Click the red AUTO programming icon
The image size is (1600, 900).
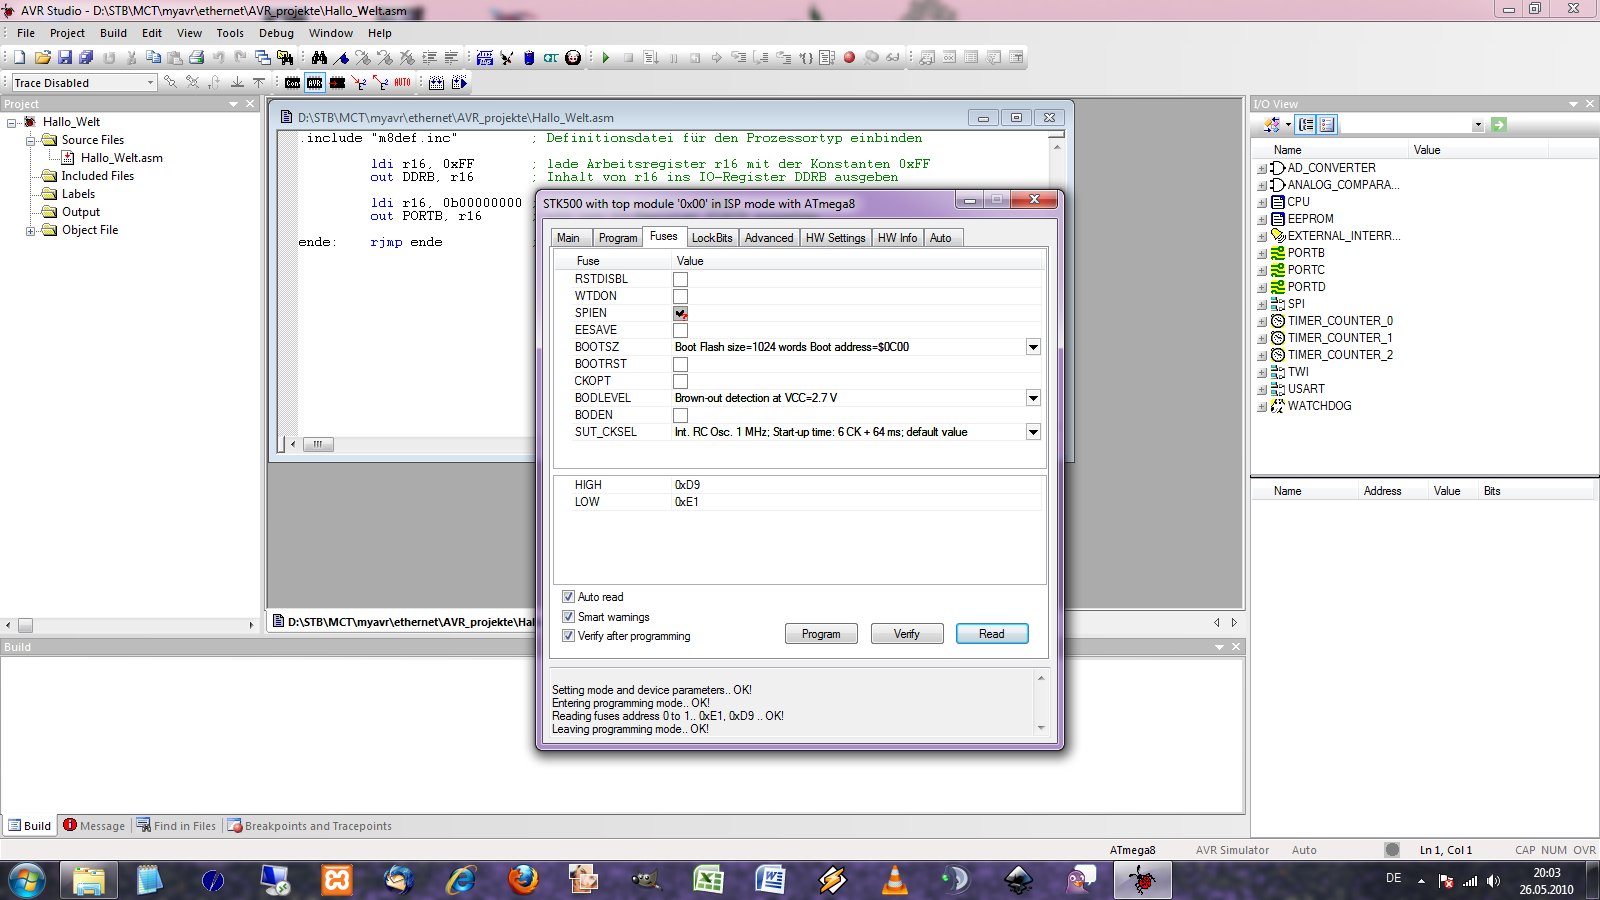[x=402, y=83]
